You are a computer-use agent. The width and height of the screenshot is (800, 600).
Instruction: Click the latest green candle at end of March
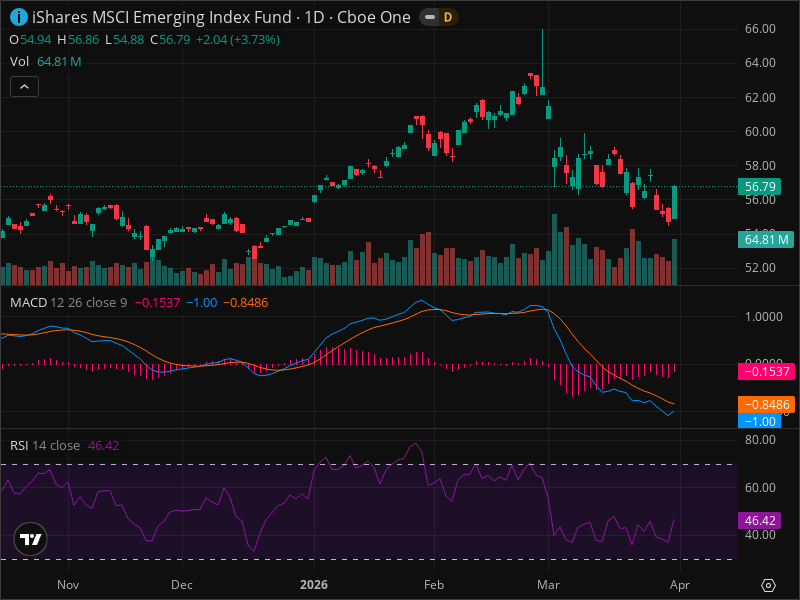(674, 203)
